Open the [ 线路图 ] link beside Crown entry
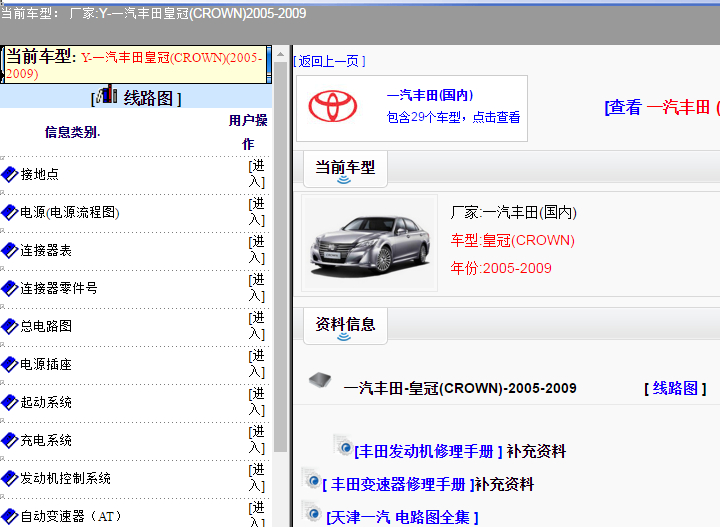720x527 pixels. (675, 388)
